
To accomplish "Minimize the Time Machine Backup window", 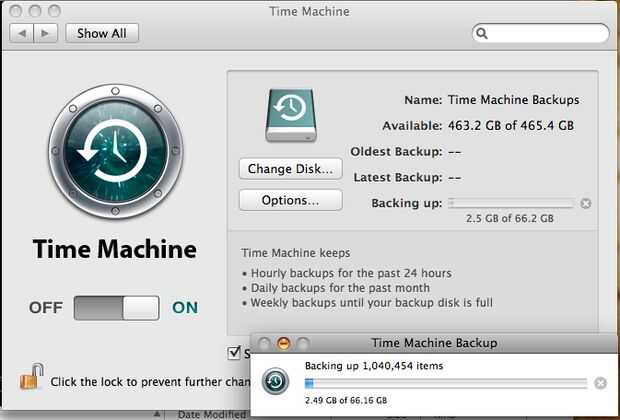I will point(284,343).
